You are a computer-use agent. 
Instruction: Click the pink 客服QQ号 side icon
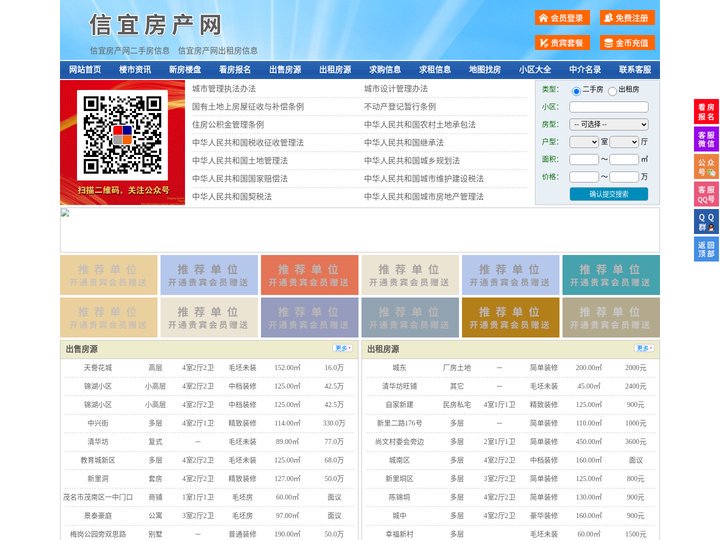pyautogui.click(x=706, y=194)
